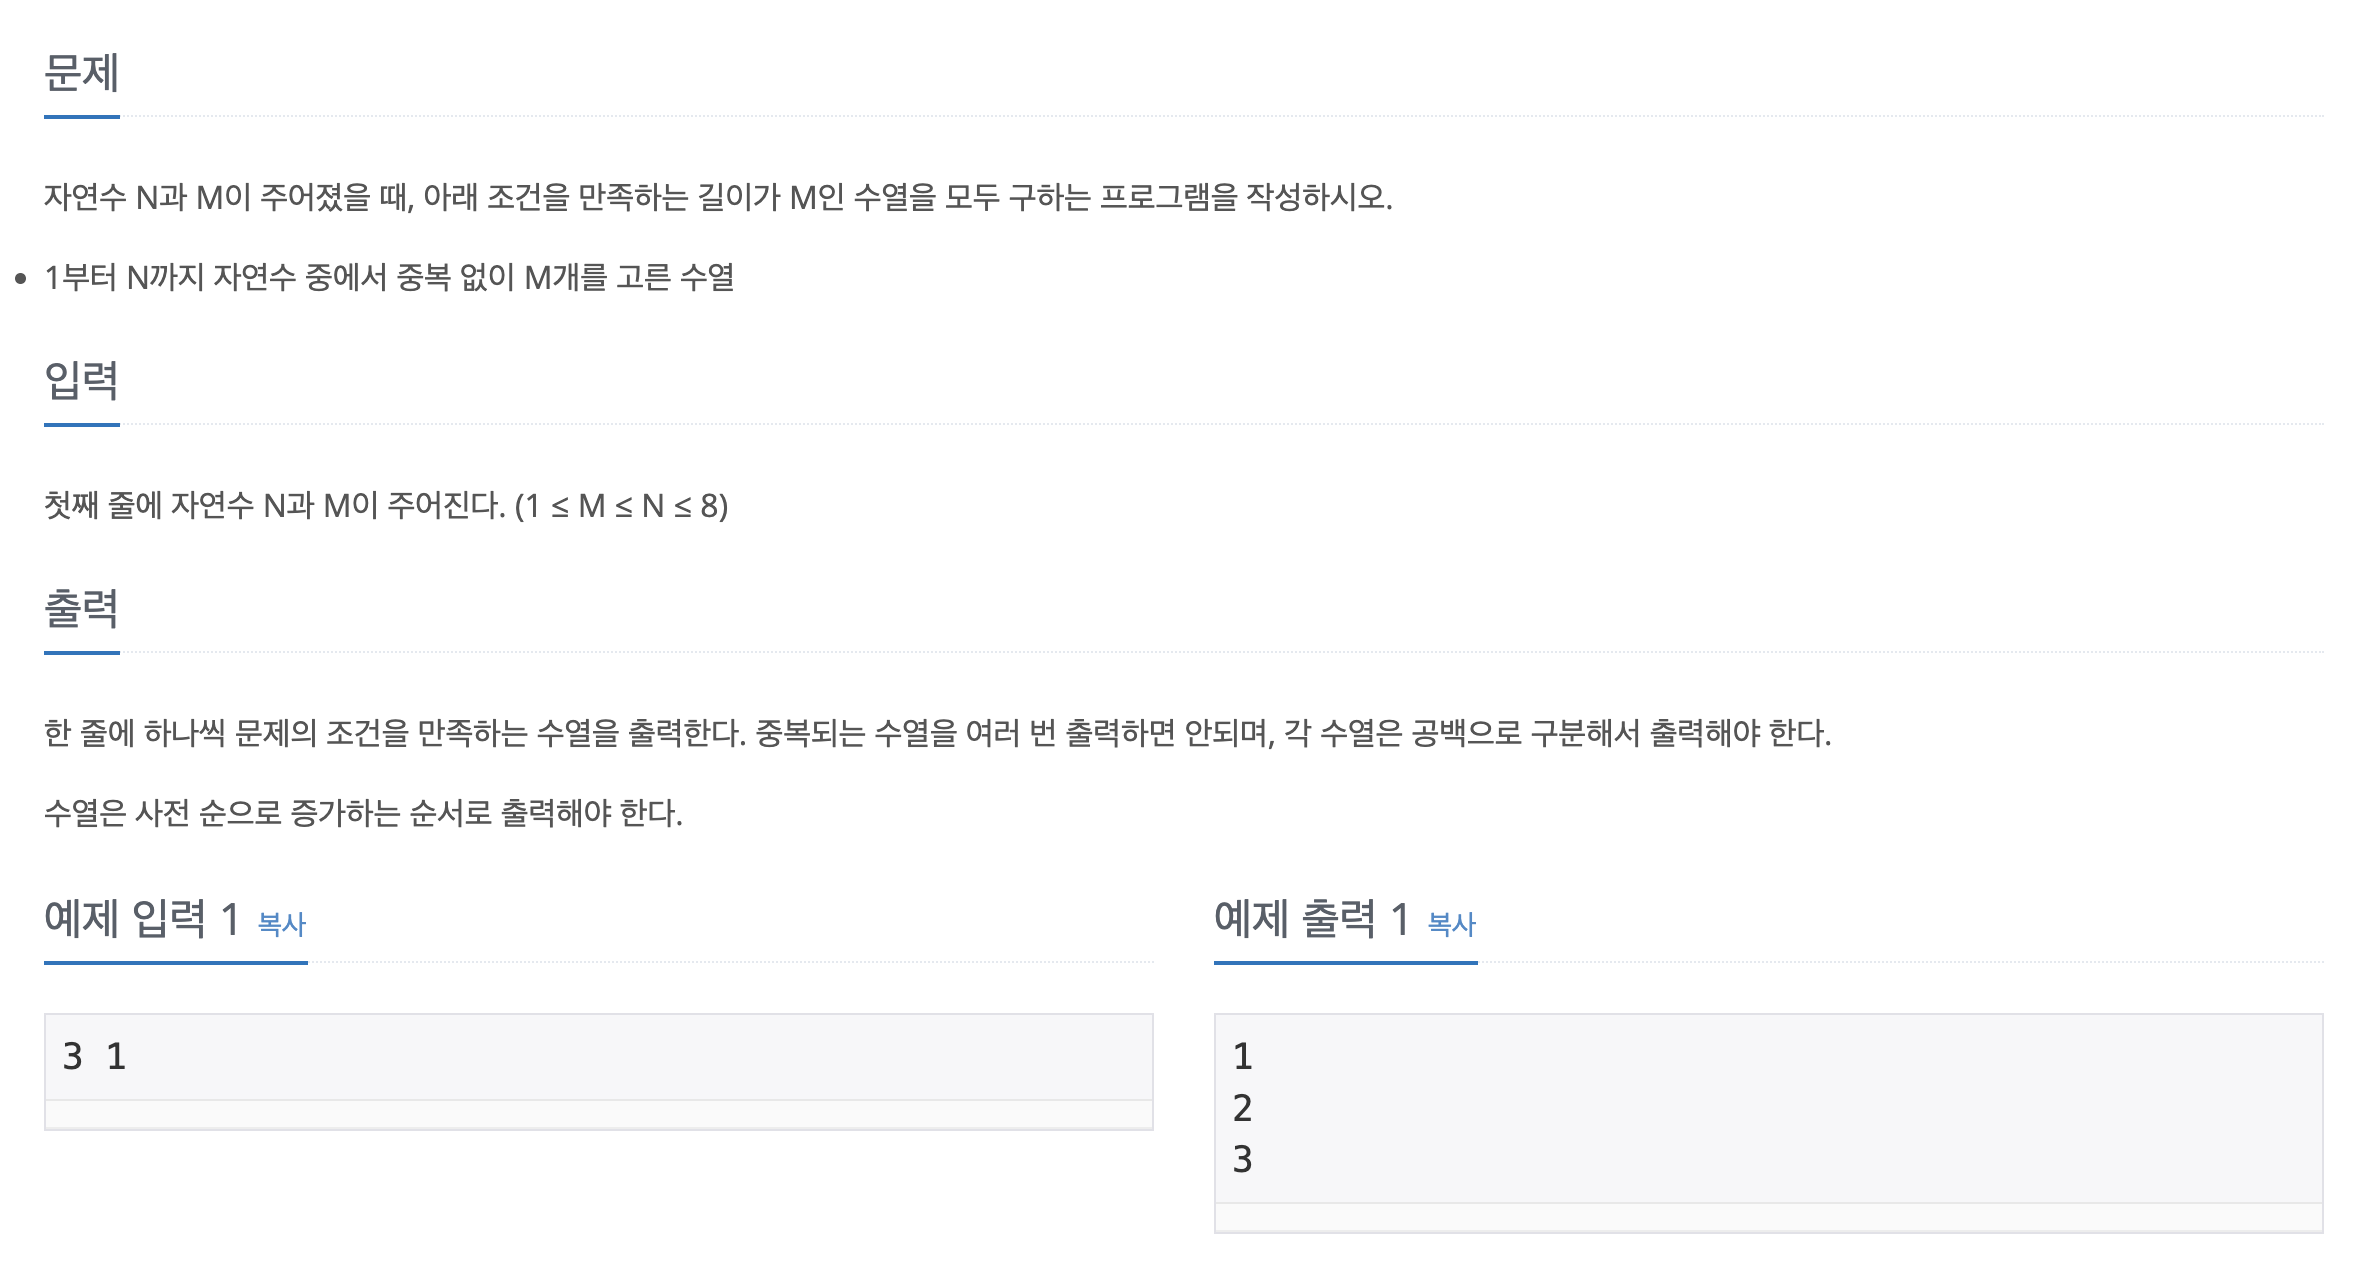Screen dimensions: 2360x1282
Task: Click the bullet item about 중복 없이 M개를 고른 수열
Action: pos(390,277)
